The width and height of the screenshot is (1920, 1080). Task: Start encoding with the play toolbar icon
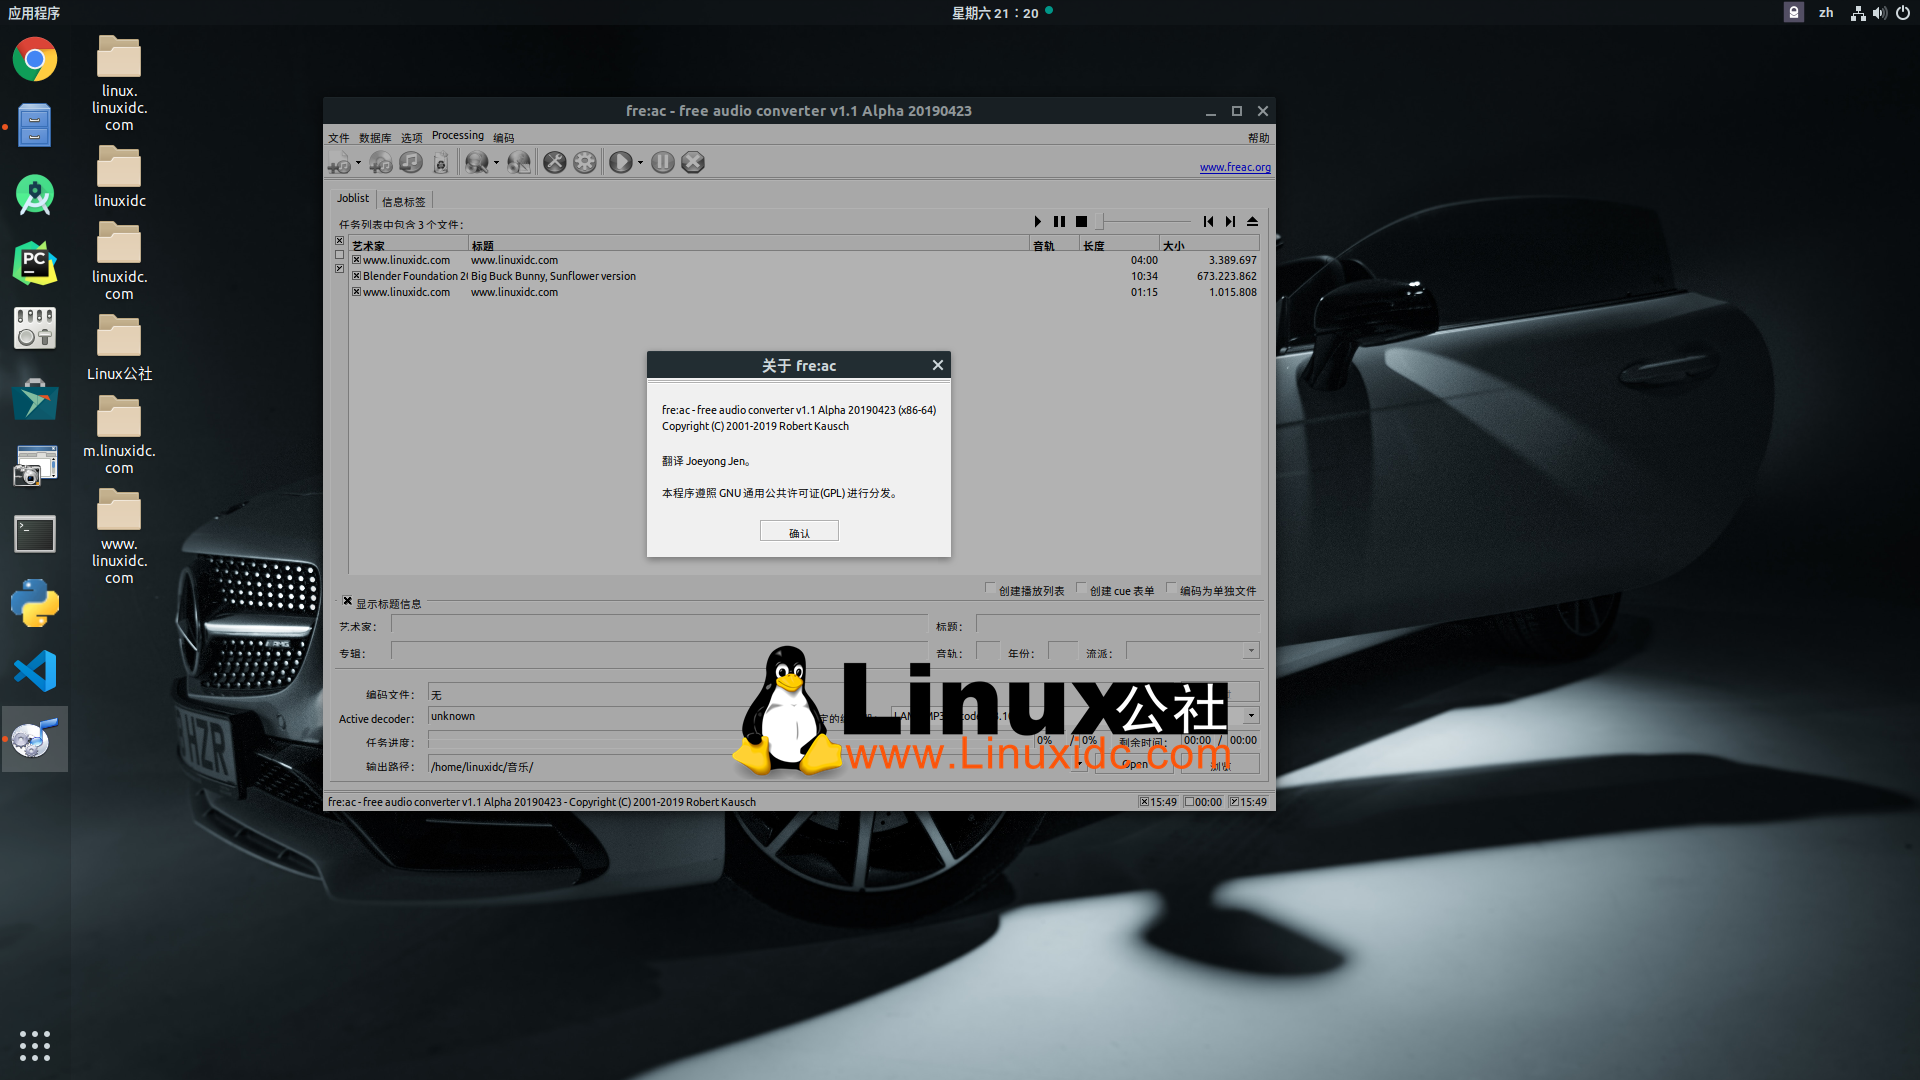[x=620, y=162]
